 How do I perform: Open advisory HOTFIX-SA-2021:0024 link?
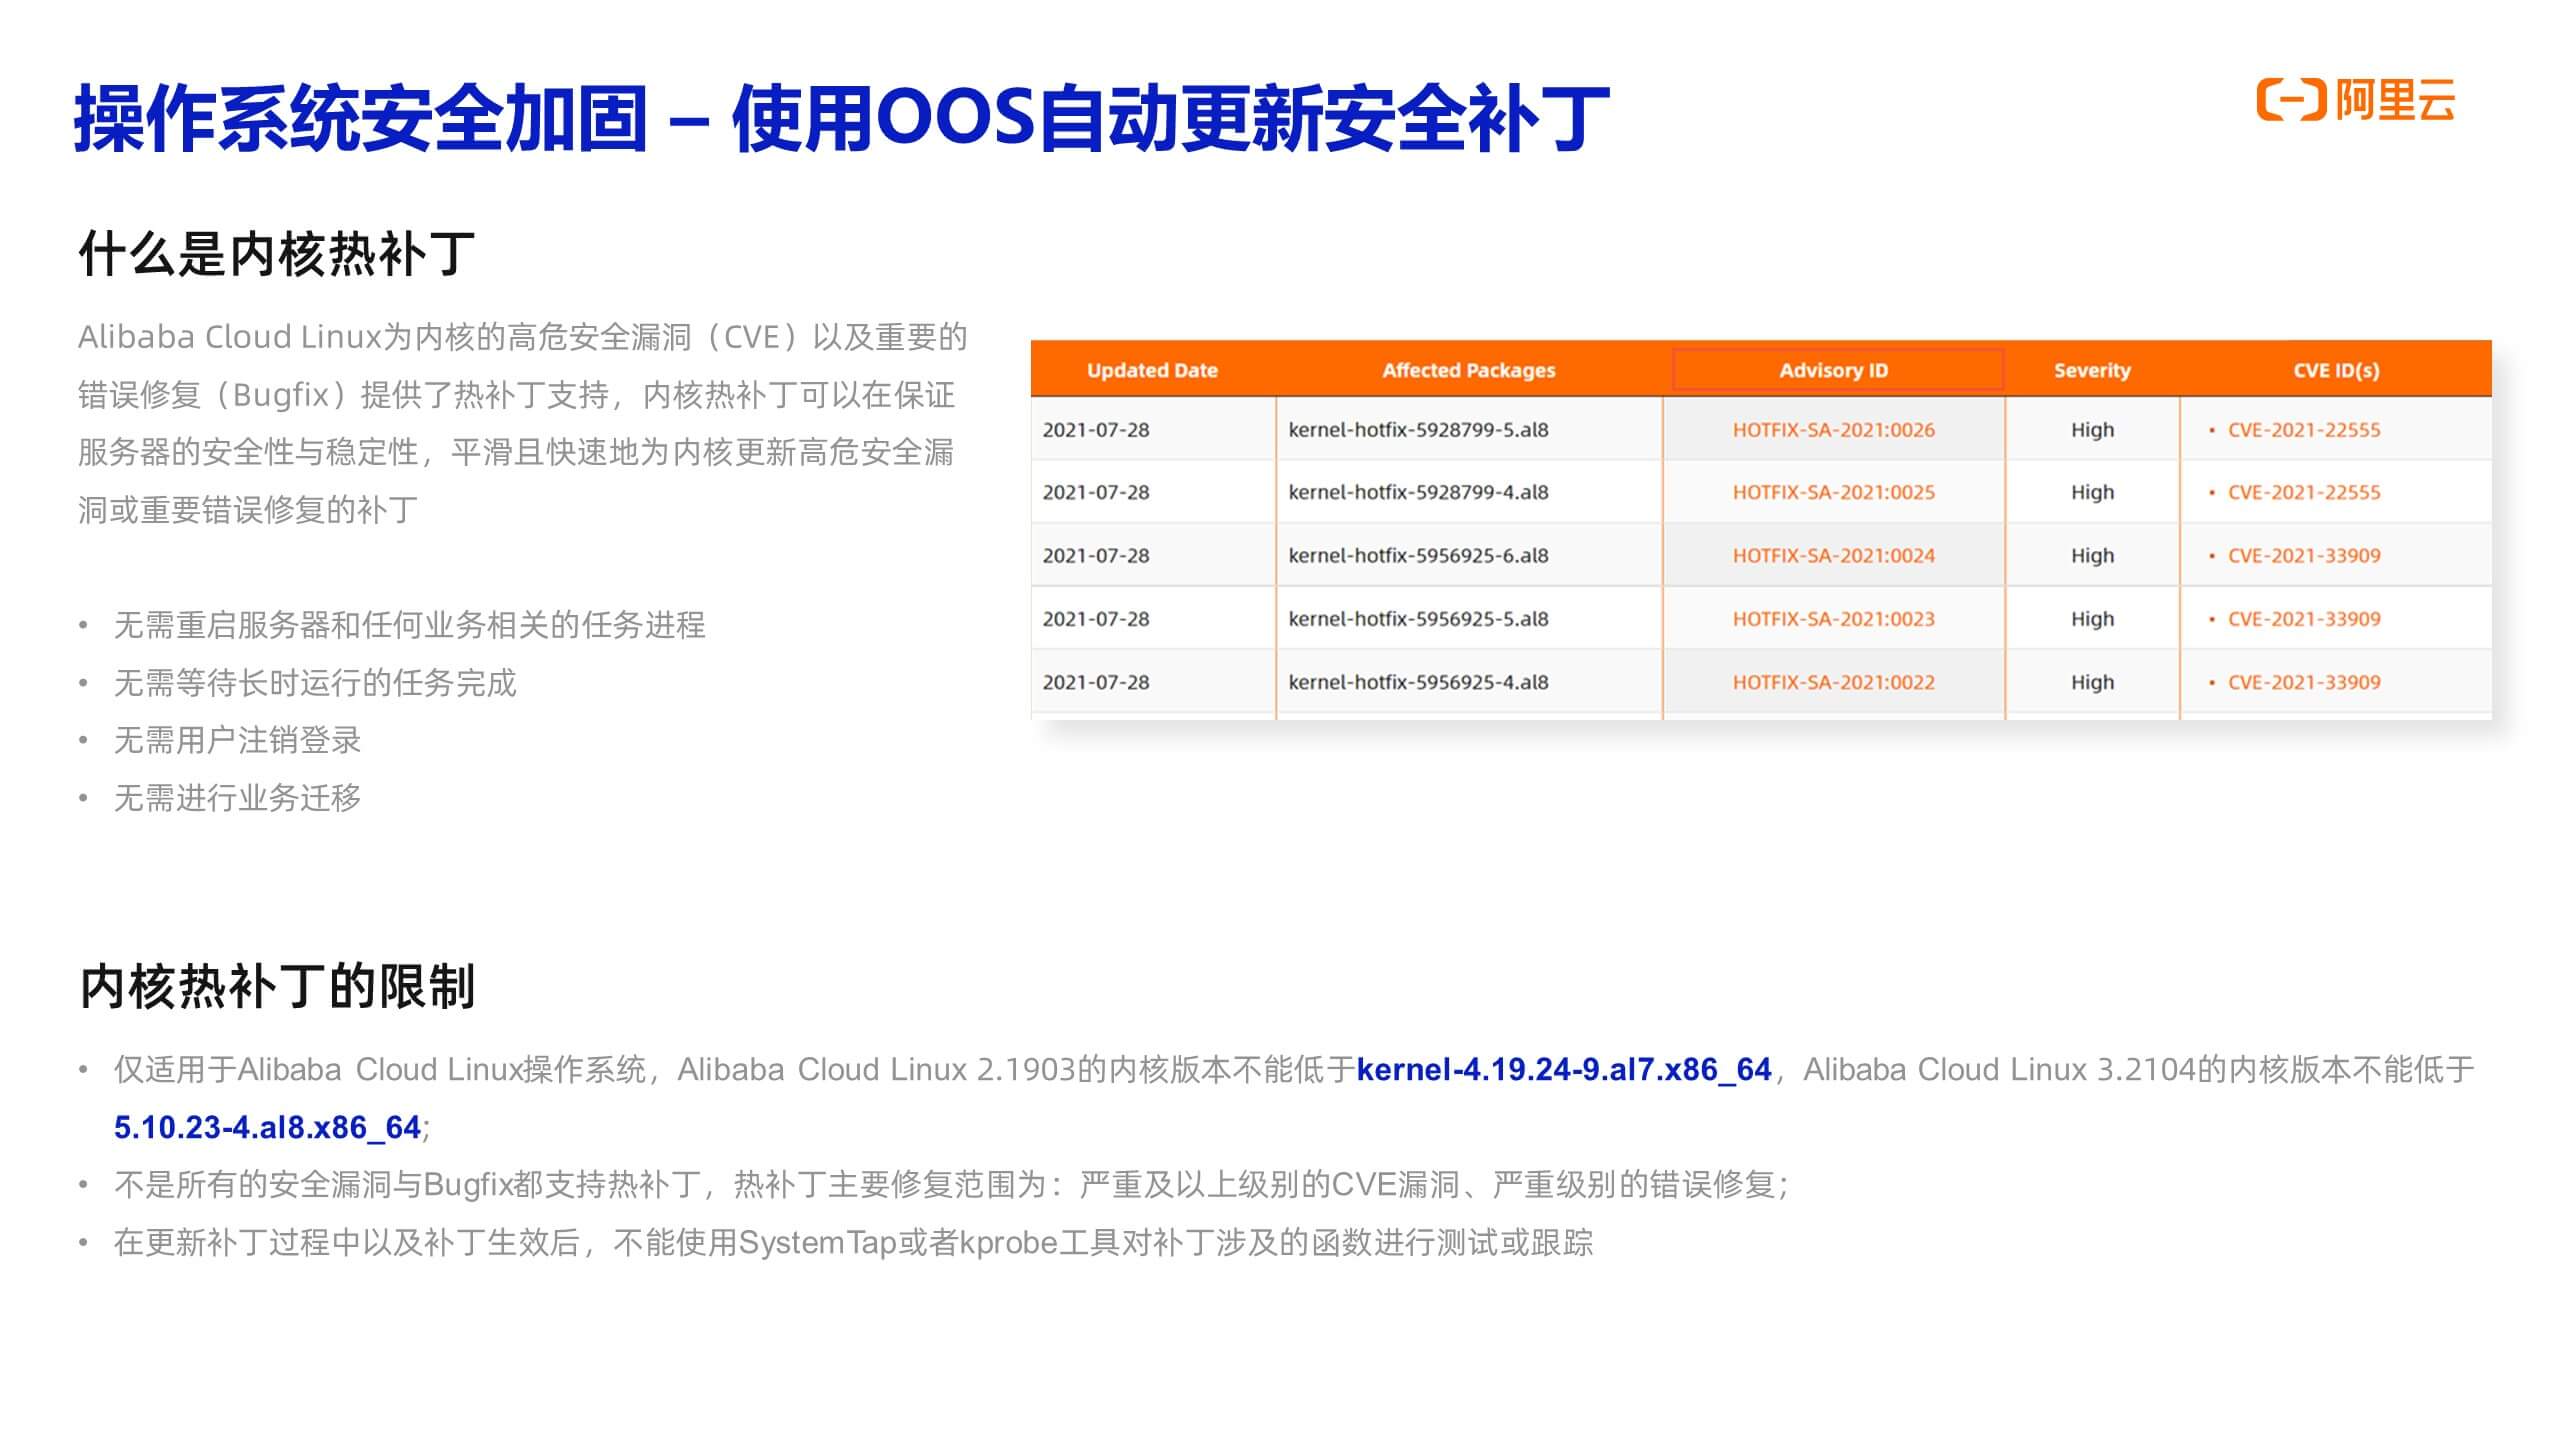pyautogui.click(x=1834, y=555)
